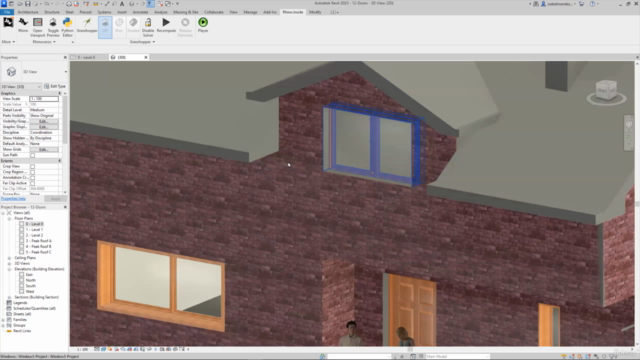Open 1 - Level 1 floor plan
This screenshot has width=640, height=360.
point(34,230)
